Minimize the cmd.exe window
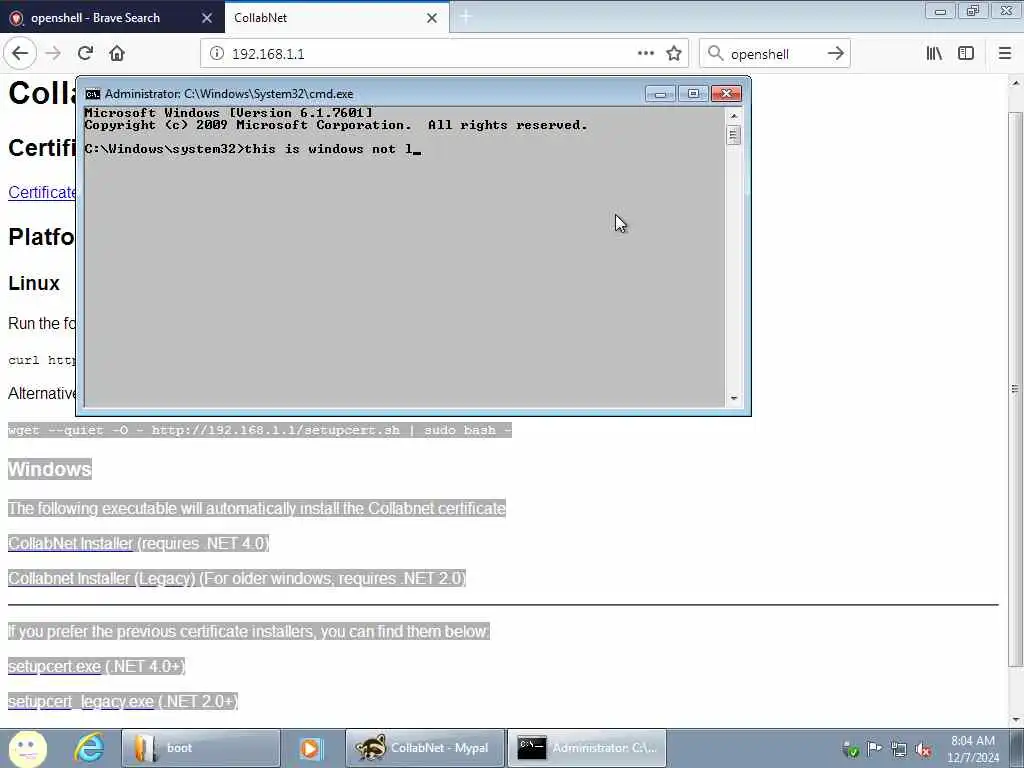 [660, 94]
